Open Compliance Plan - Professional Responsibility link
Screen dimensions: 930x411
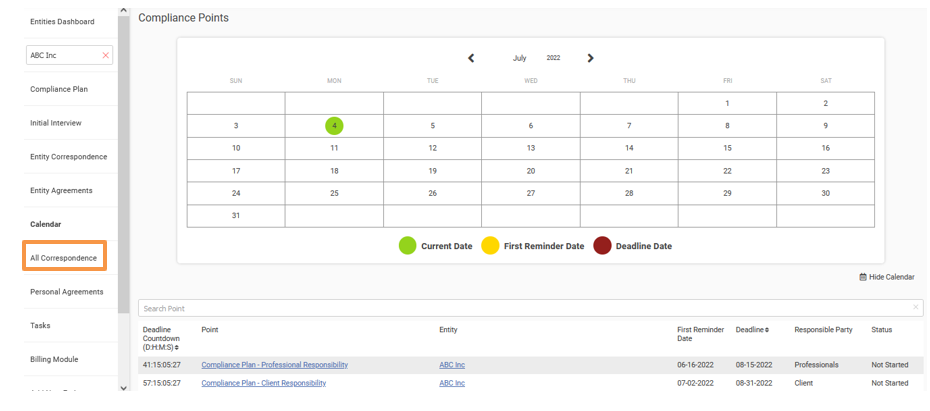click(x=274, y=365)
